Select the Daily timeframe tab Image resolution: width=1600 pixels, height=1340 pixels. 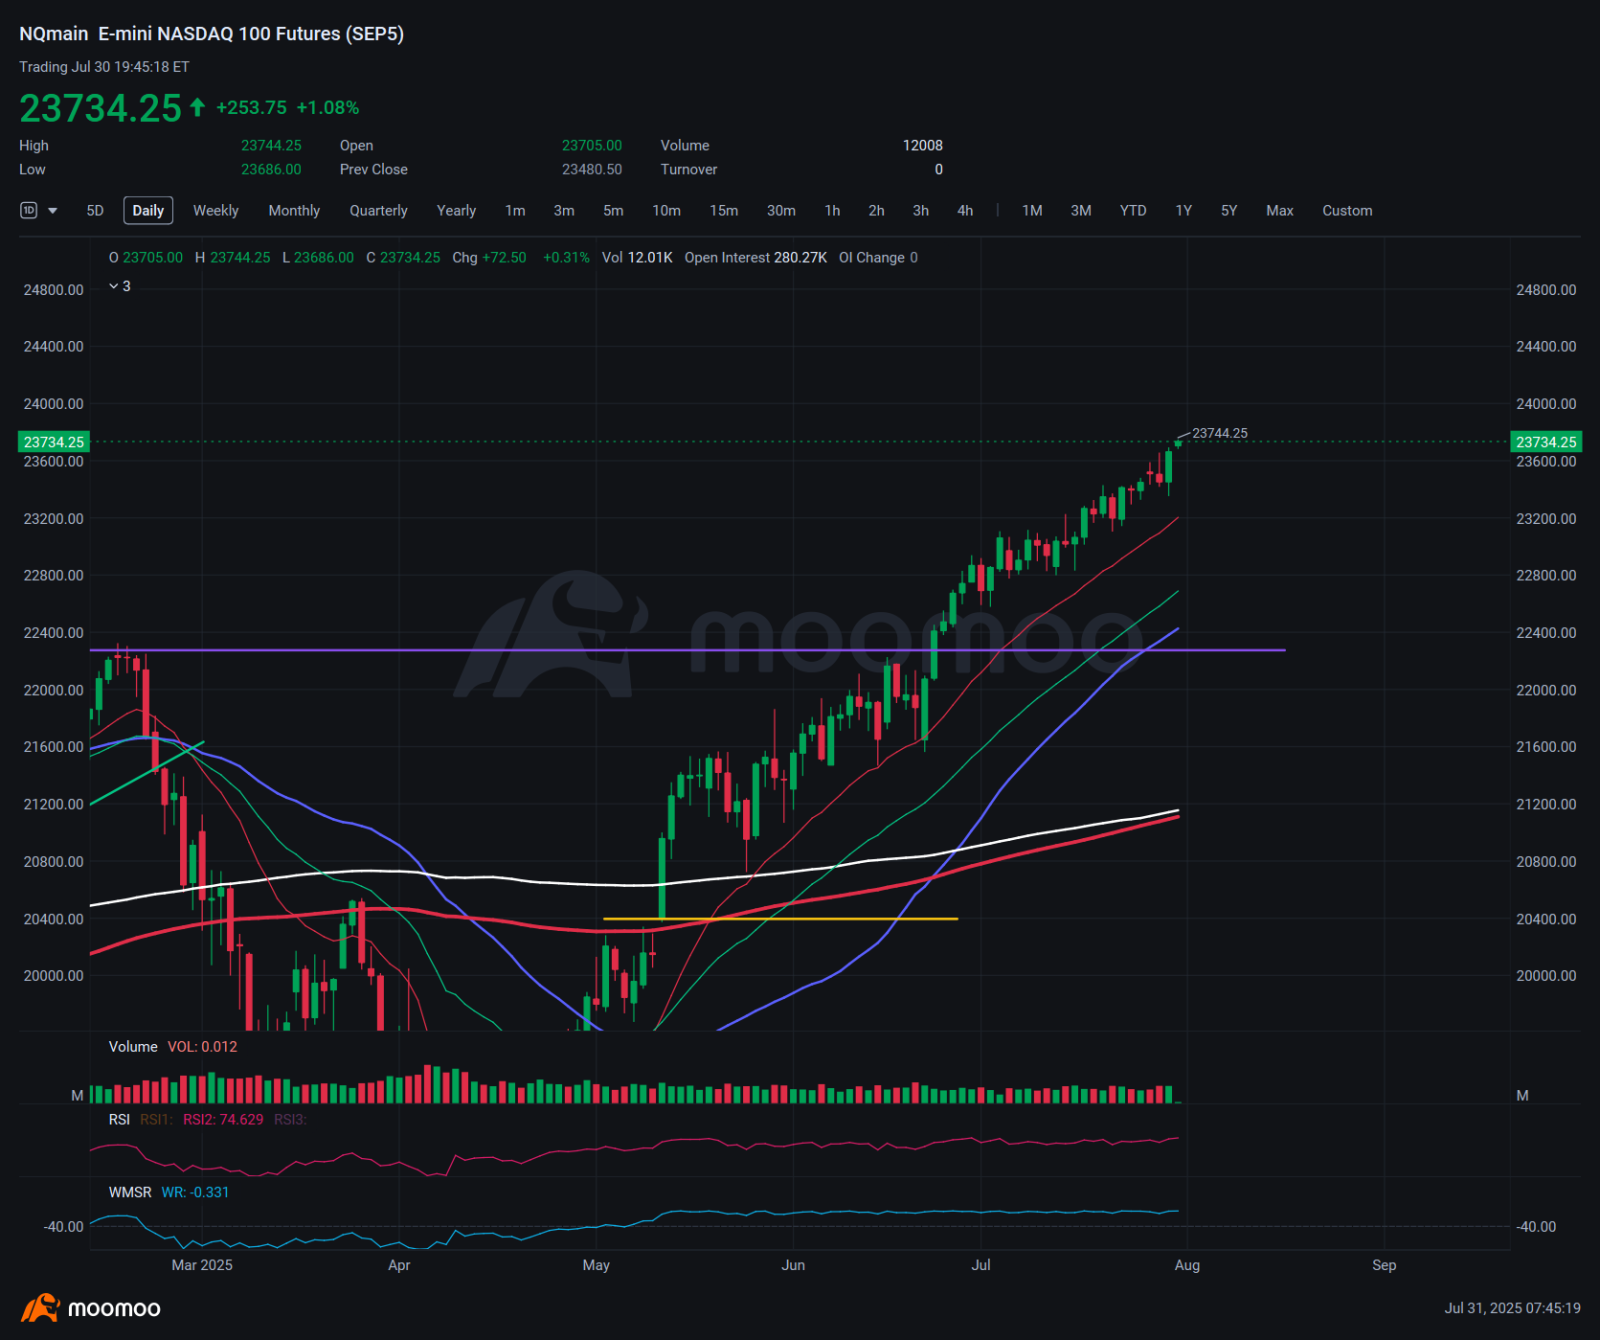[148, 210]
